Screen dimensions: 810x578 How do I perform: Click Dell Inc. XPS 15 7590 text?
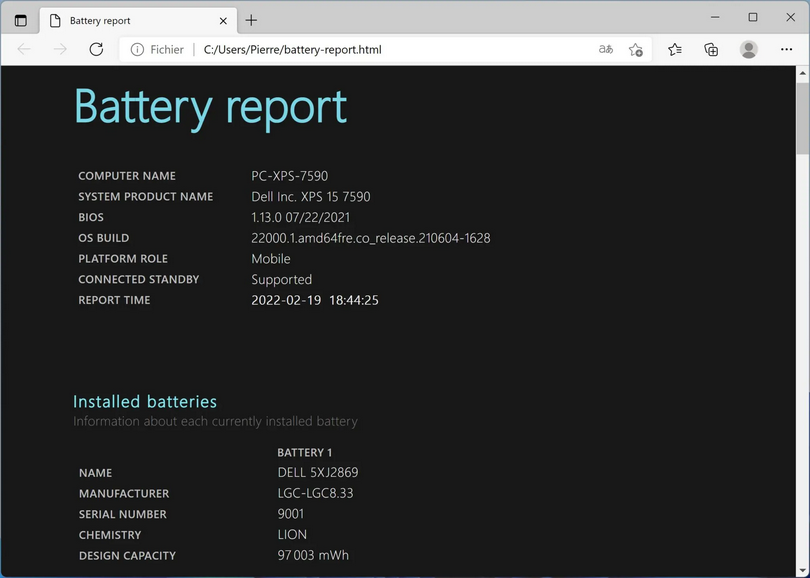(310, 197)
